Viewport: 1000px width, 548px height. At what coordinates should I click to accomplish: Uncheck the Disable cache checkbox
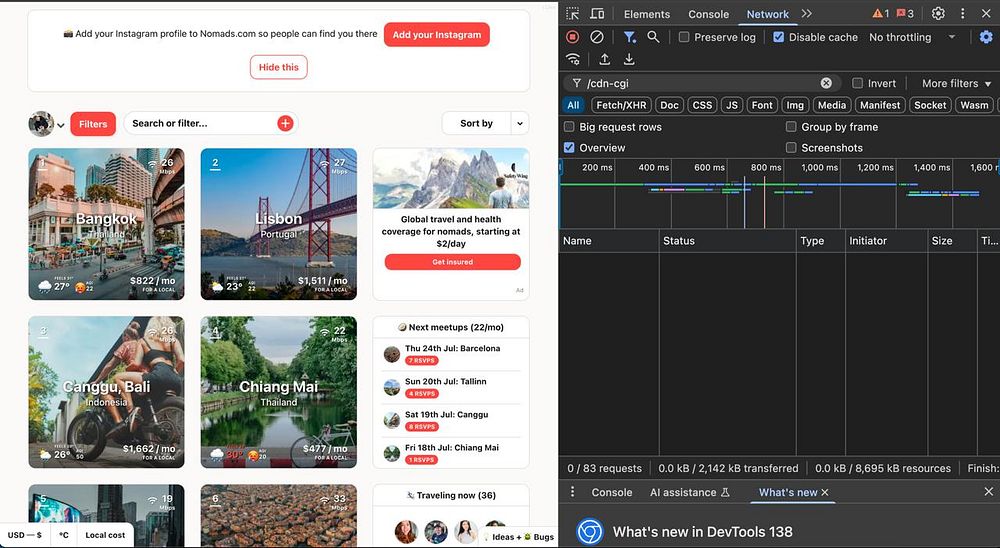(x=779, y=37)
